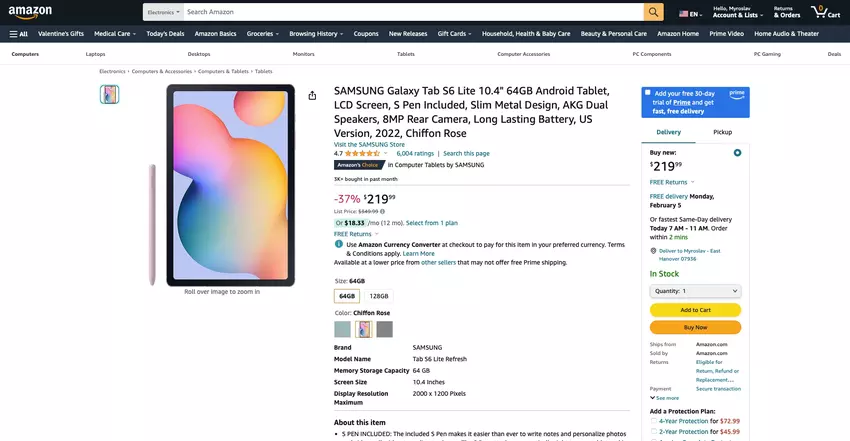Switch to the Pickup tab

[722, 132]
